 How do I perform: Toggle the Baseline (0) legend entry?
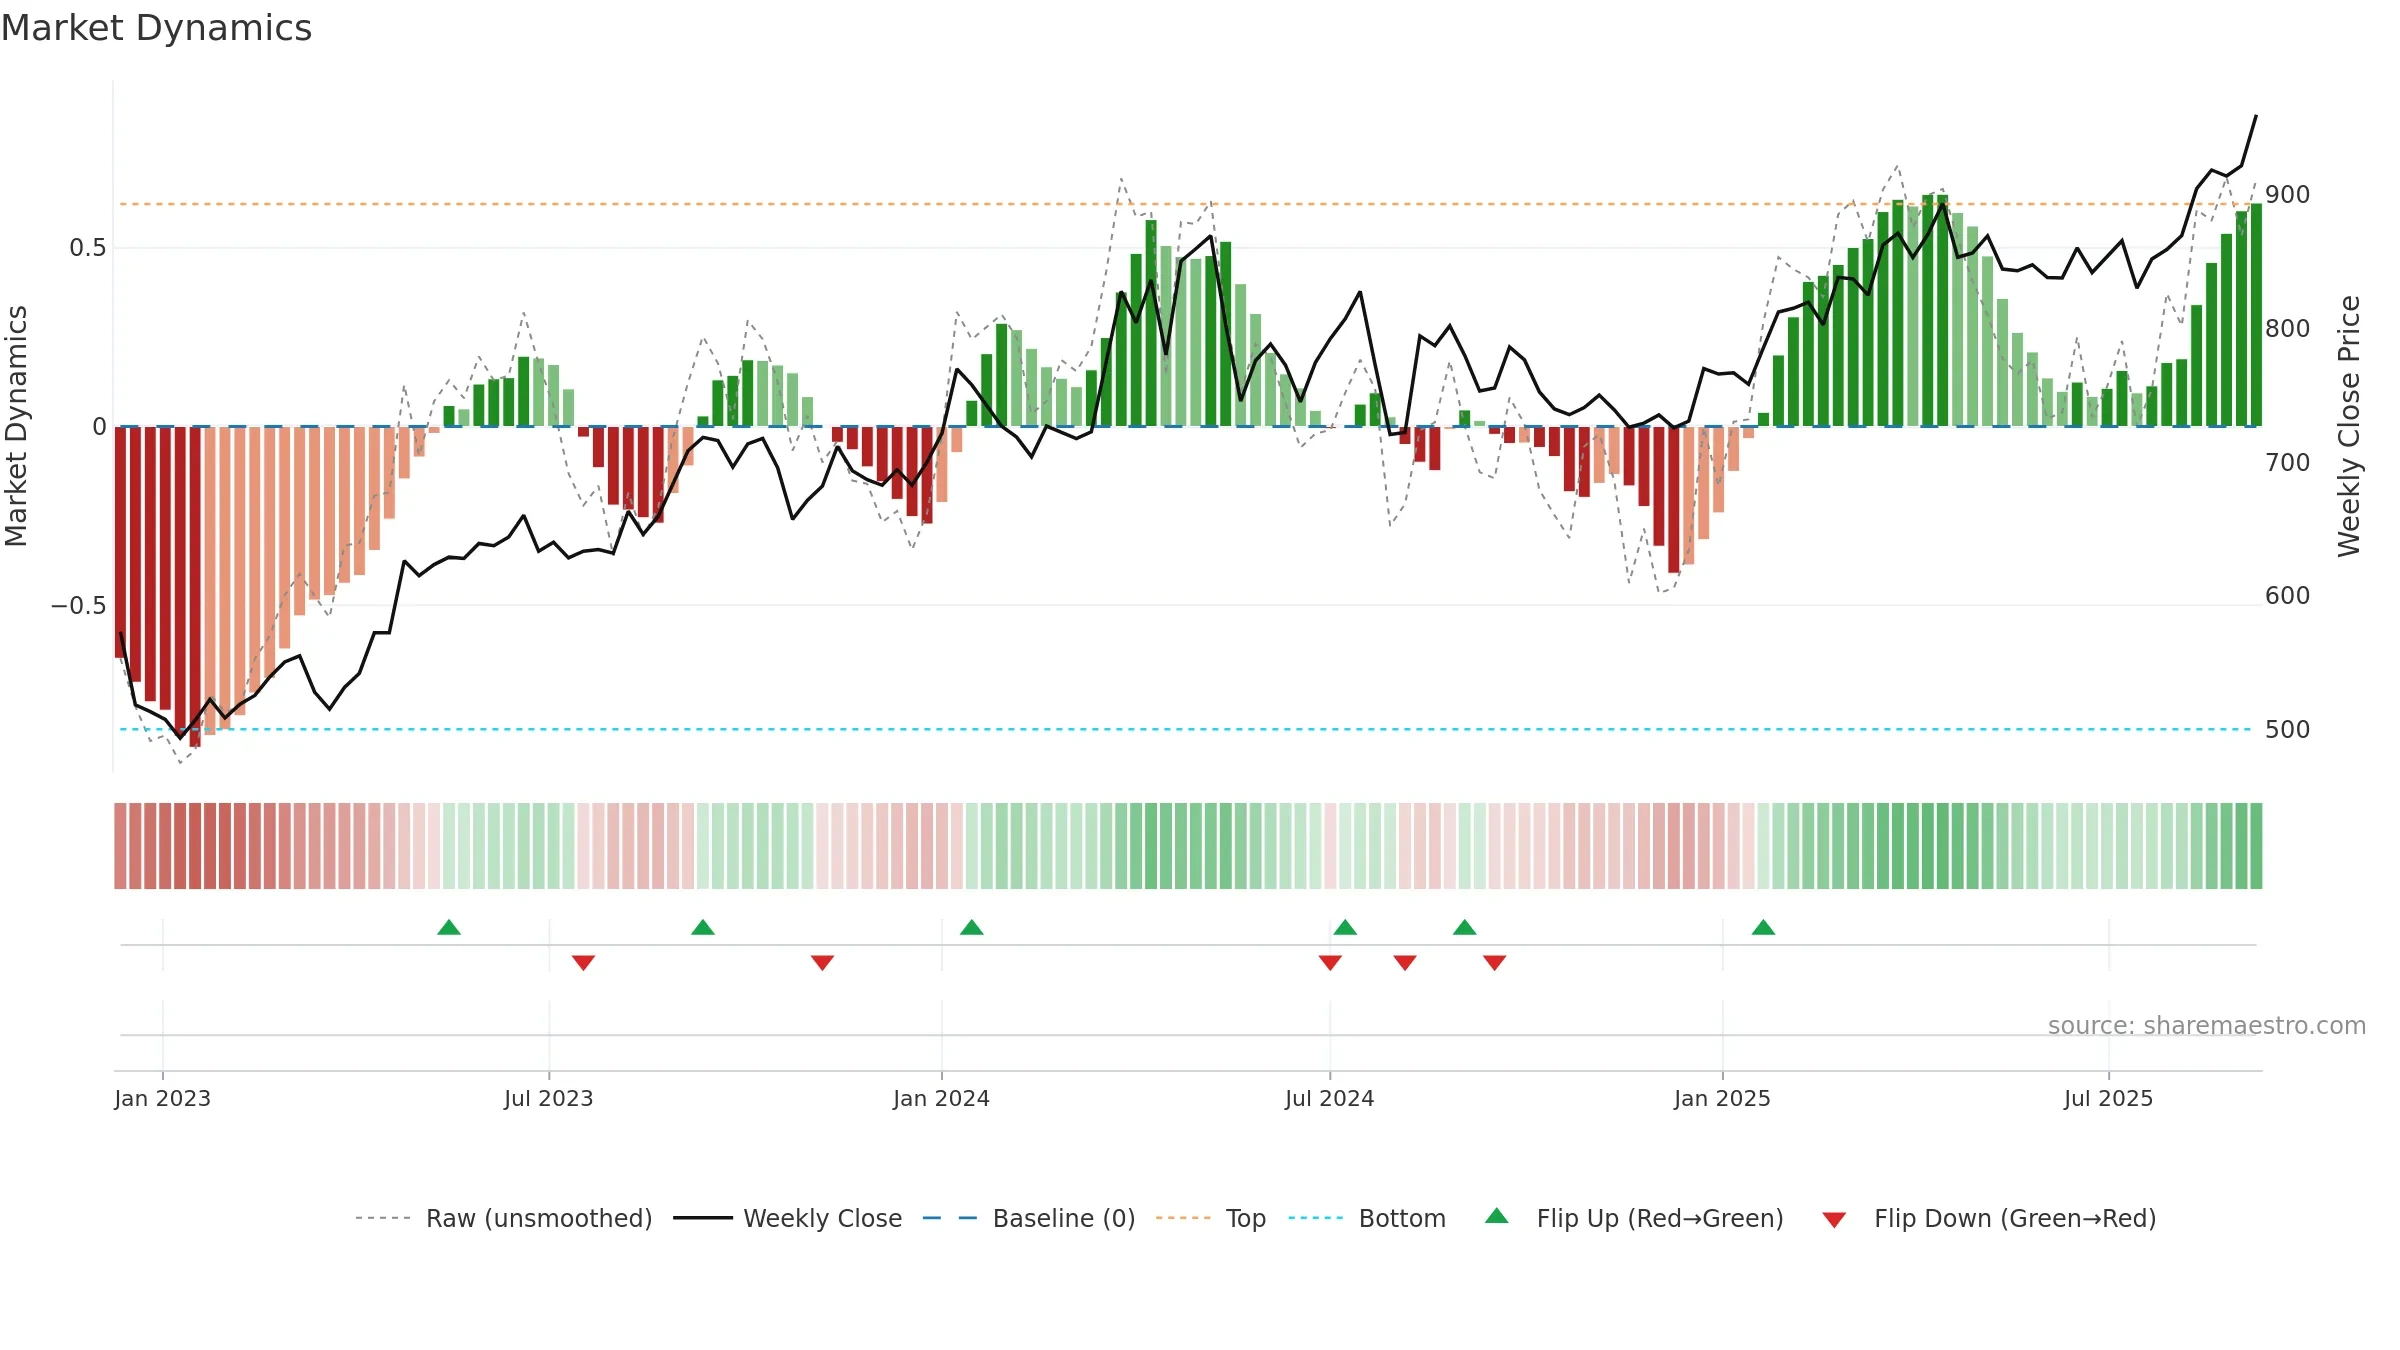click(1029, 1218)
